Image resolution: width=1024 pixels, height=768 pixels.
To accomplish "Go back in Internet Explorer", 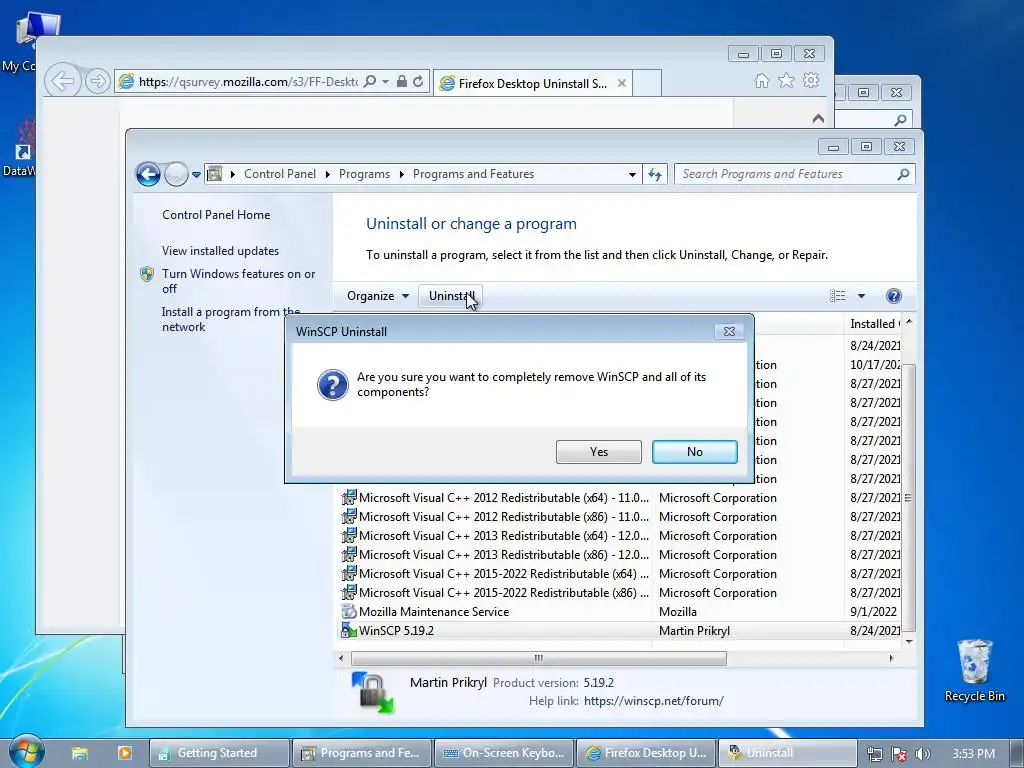I will [63, 81].
